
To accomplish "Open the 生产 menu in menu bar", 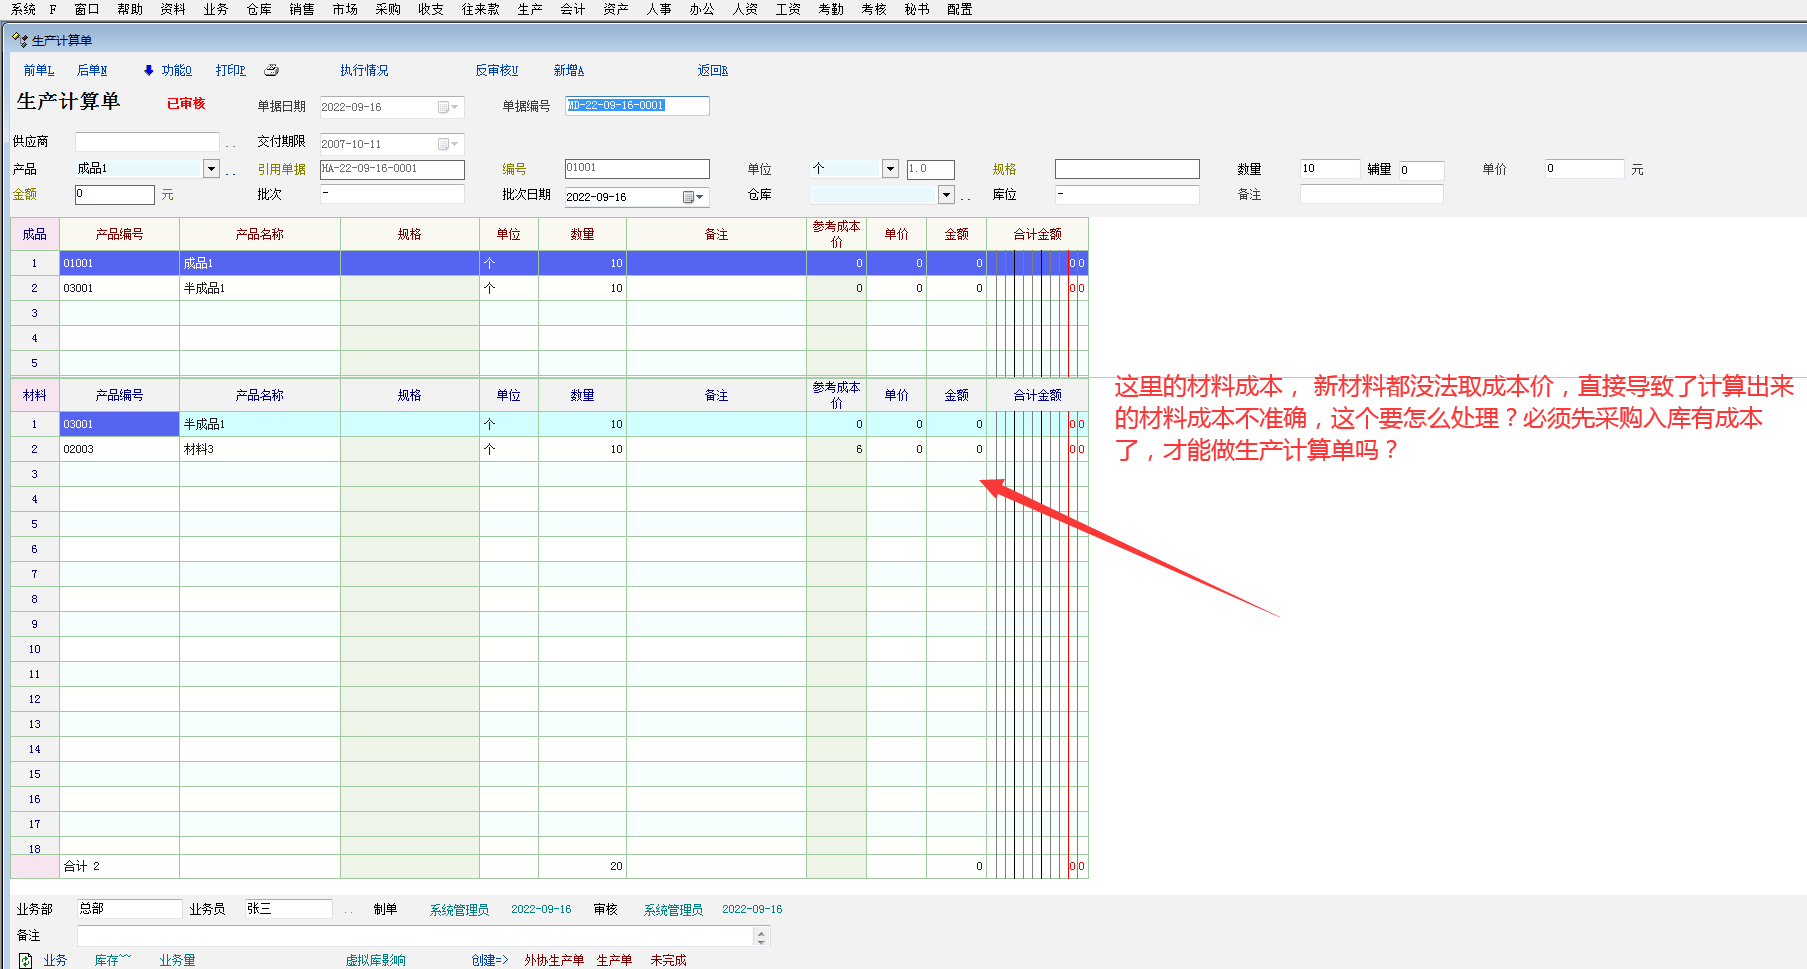I will point(530,9).
